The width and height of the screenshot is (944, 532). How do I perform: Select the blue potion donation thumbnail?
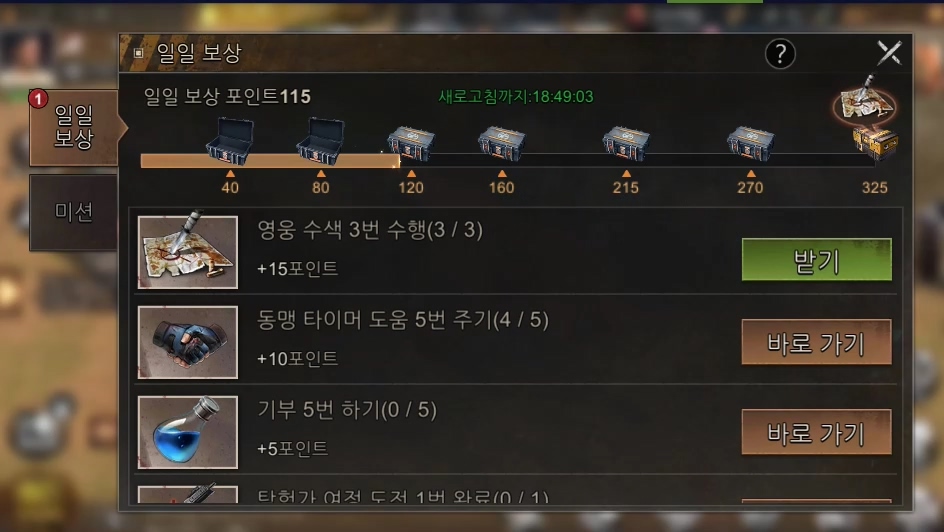188,432
